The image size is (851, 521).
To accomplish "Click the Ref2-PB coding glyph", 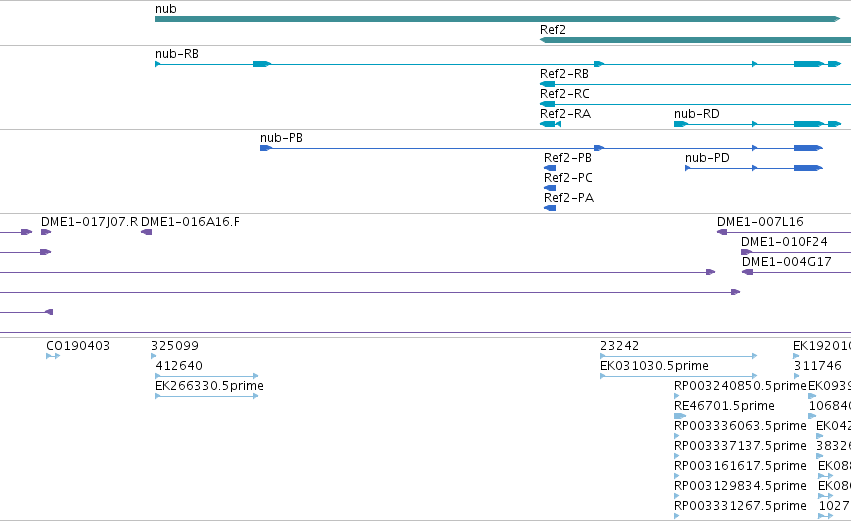I will tap(550, 168).
